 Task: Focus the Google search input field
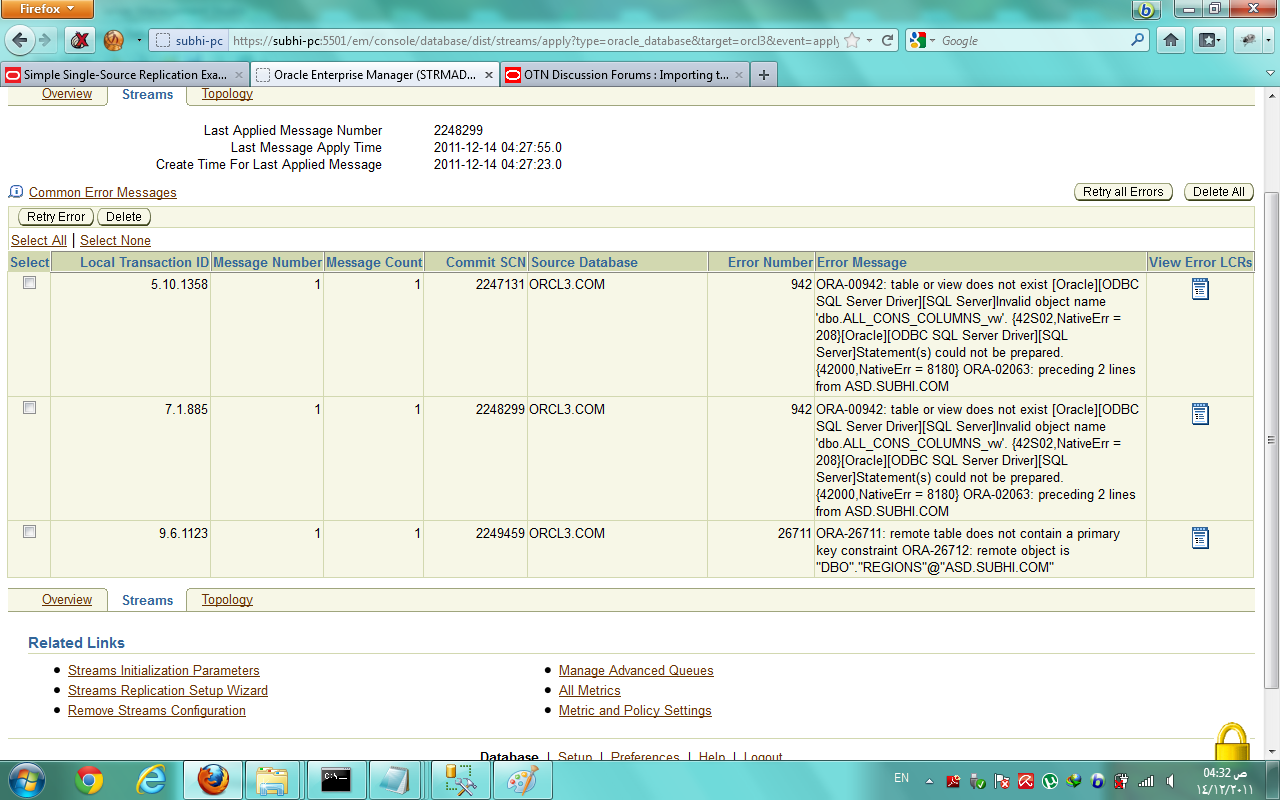click(1032, 41)
